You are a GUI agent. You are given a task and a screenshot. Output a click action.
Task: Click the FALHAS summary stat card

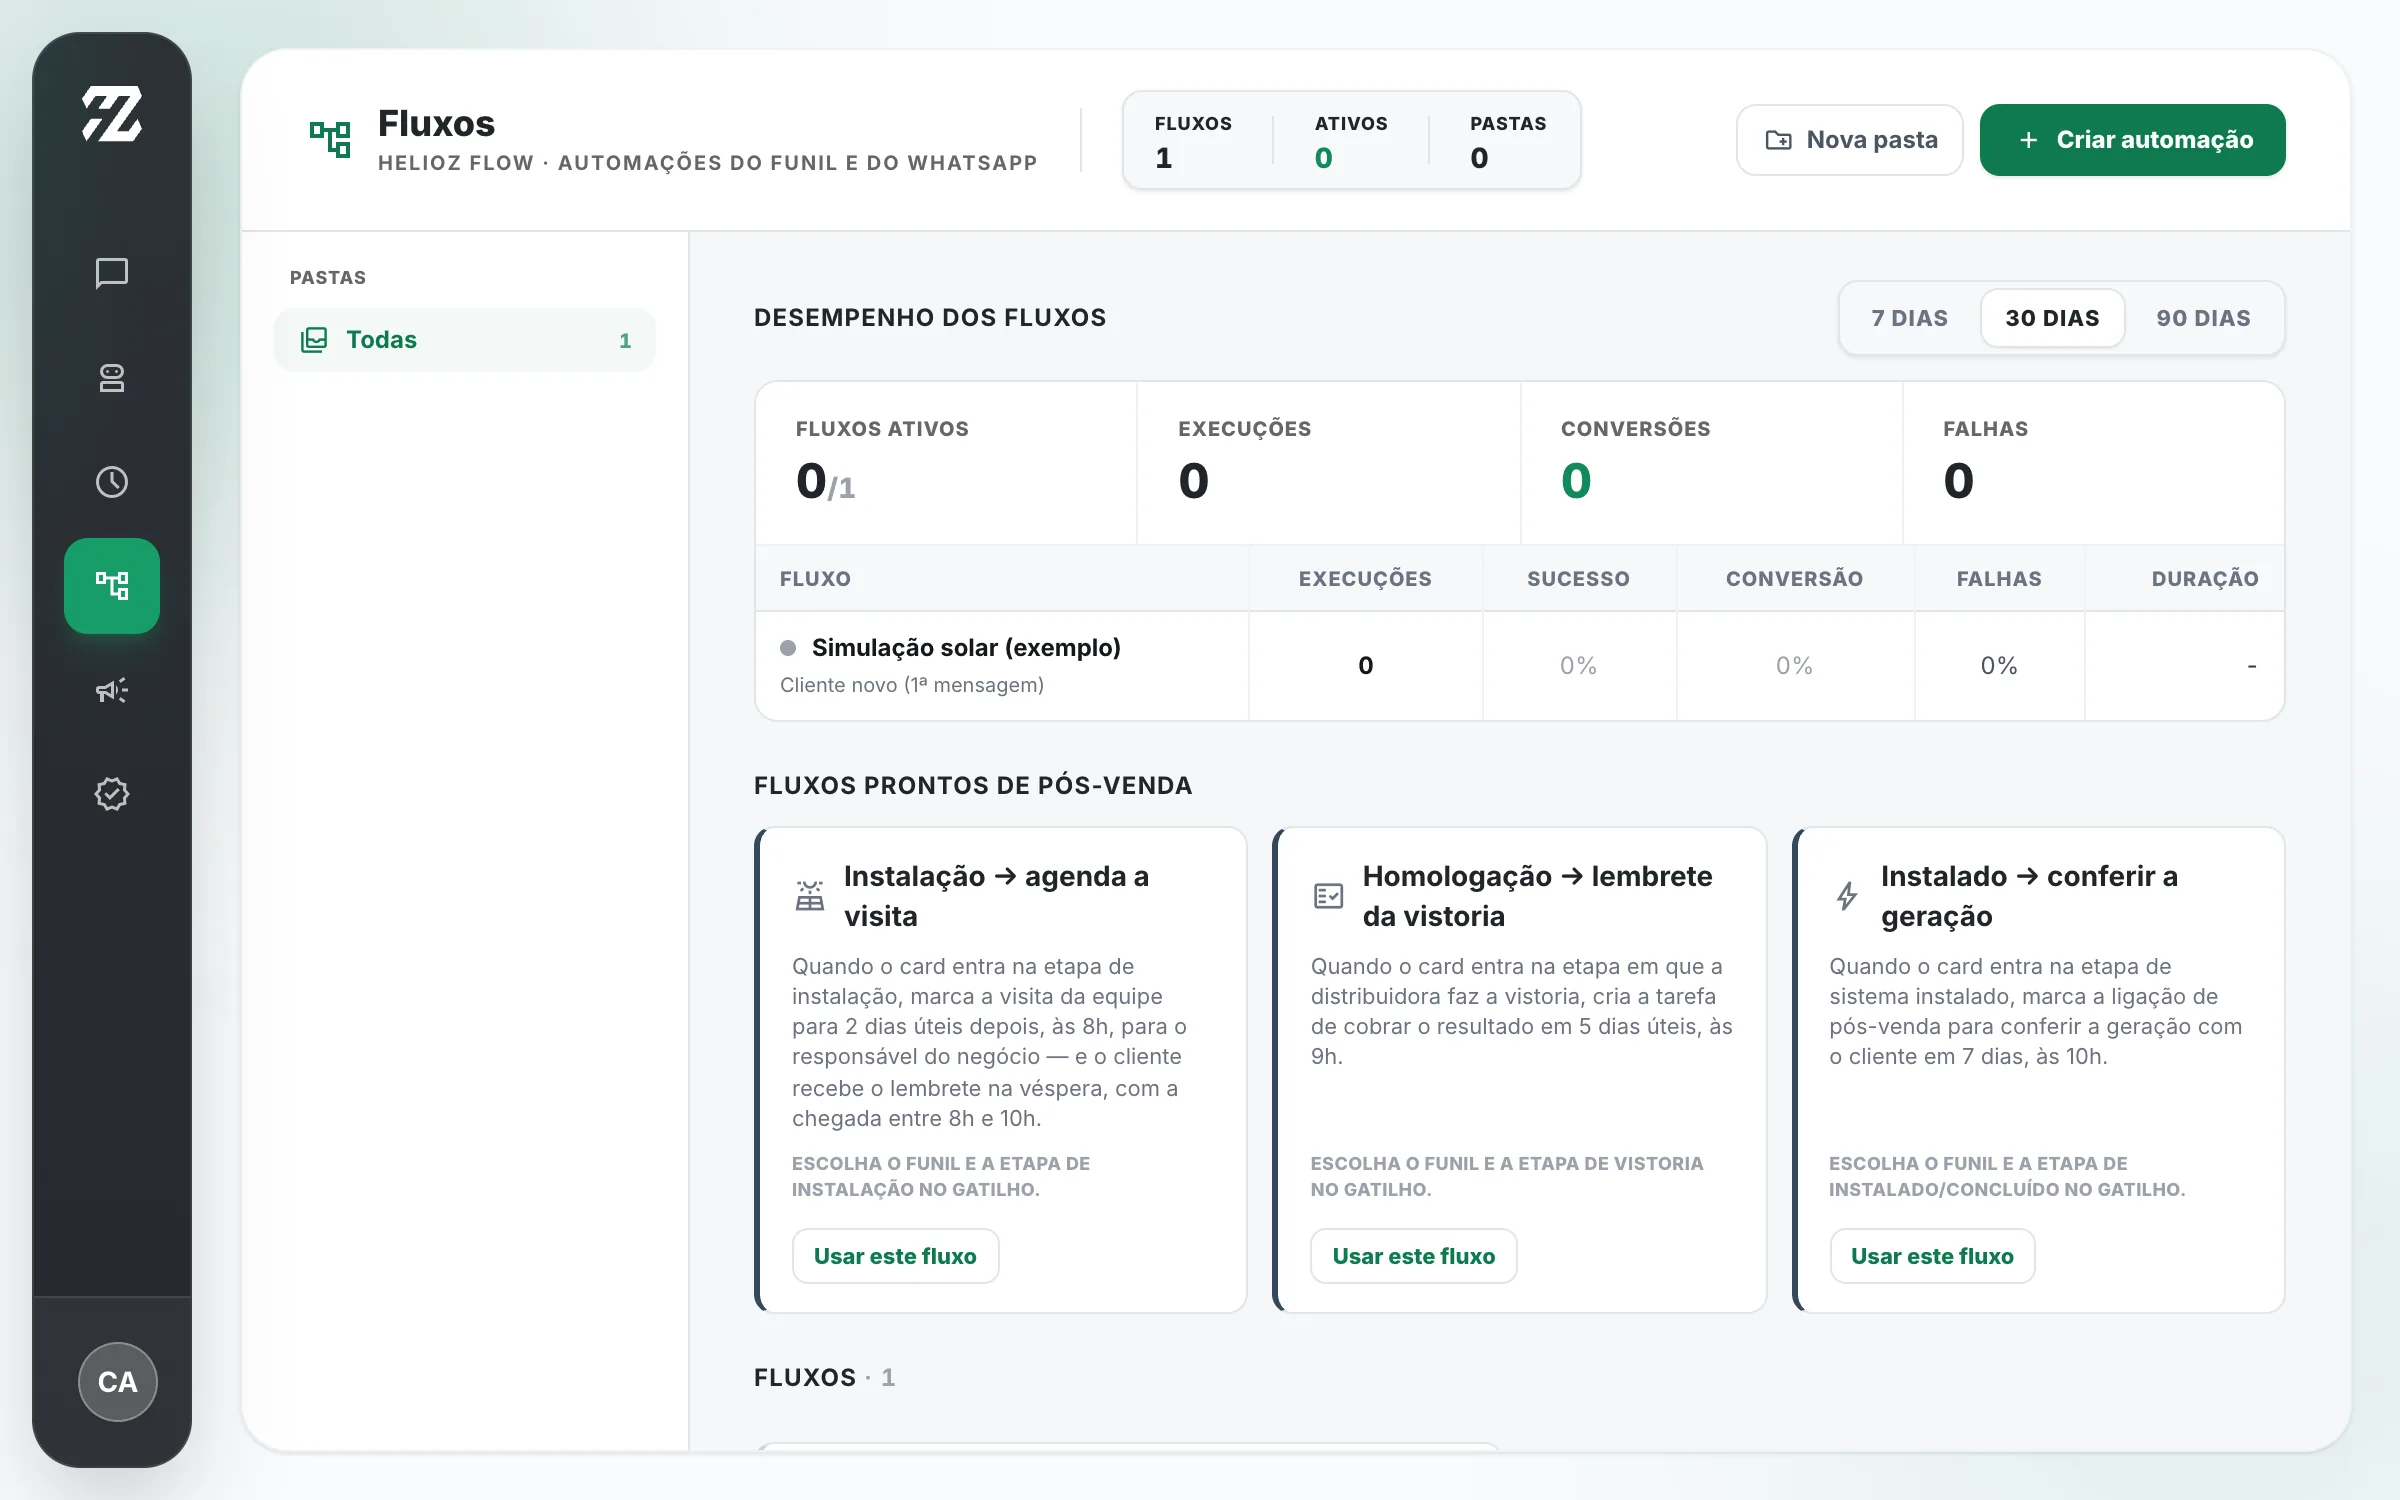2093,463
